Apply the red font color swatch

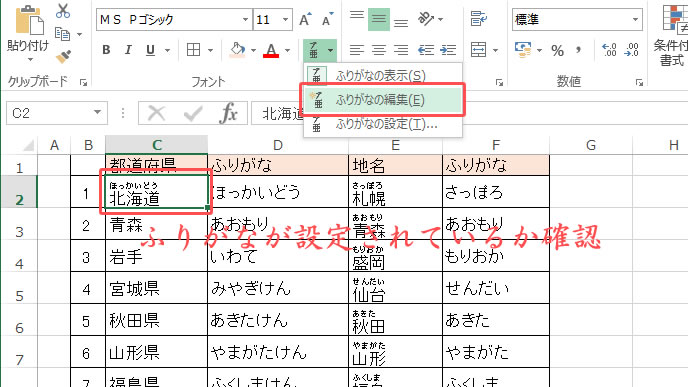[x=271, y=50]
